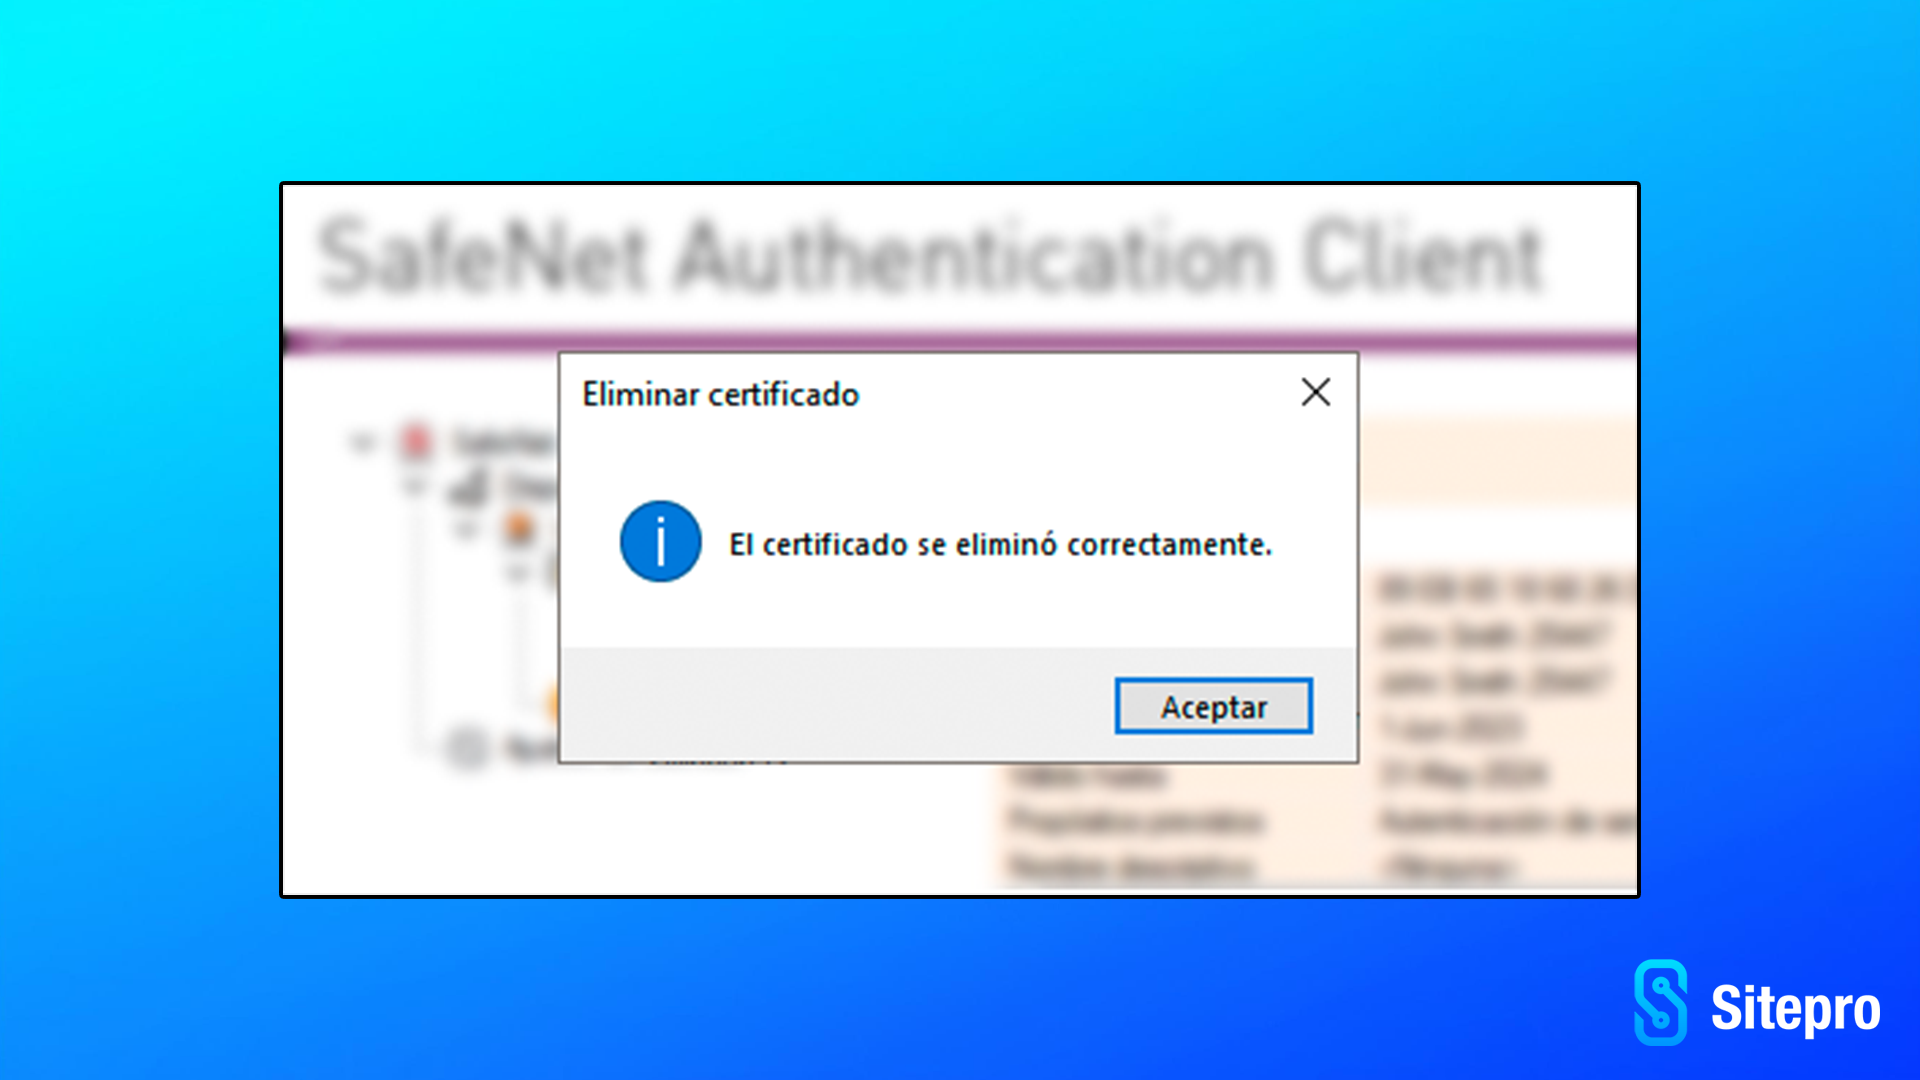Select the blurred orange certificate icon in tree
This screenshot has width=1920, height=1080.
[x=519, y=527]
